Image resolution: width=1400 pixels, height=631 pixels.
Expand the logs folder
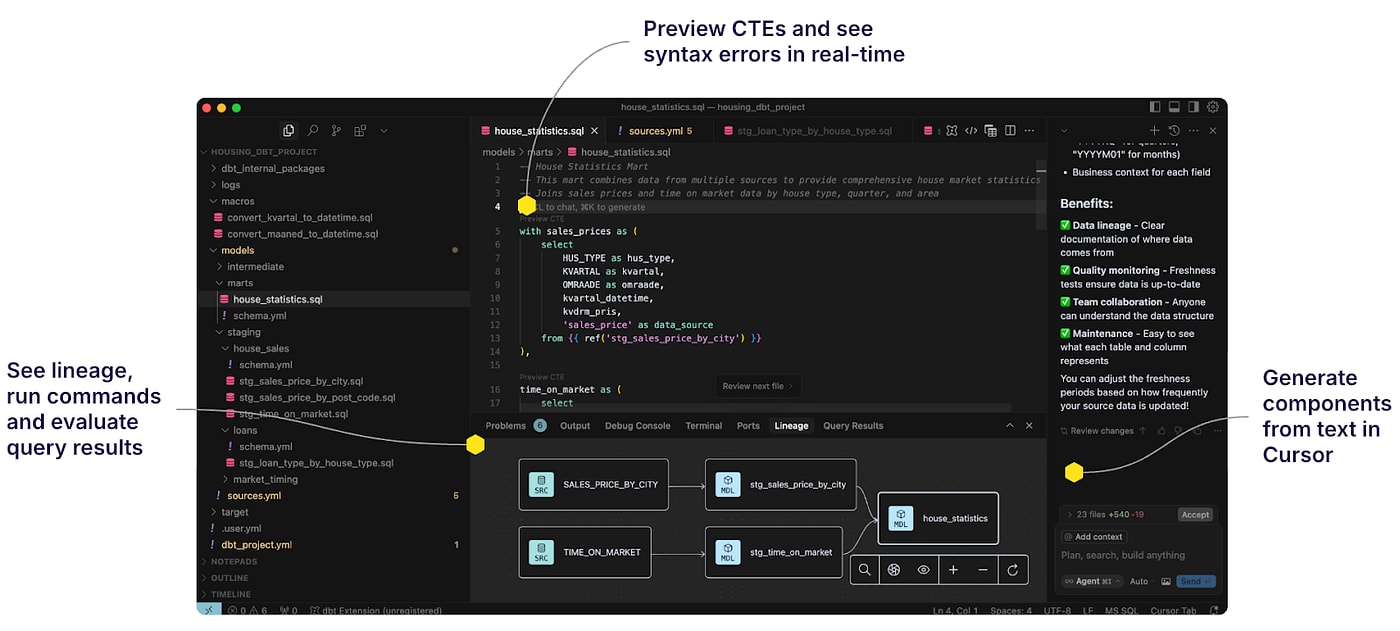point(231,185)
